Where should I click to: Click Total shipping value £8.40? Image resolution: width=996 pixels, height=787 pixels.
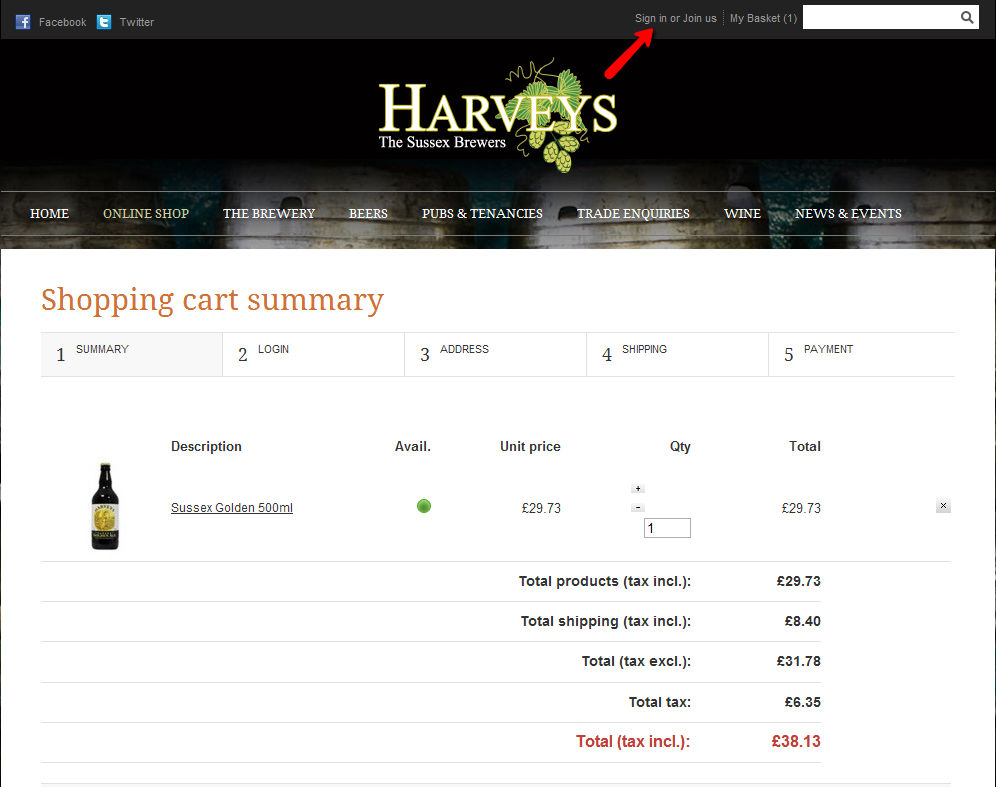[803, 621]
